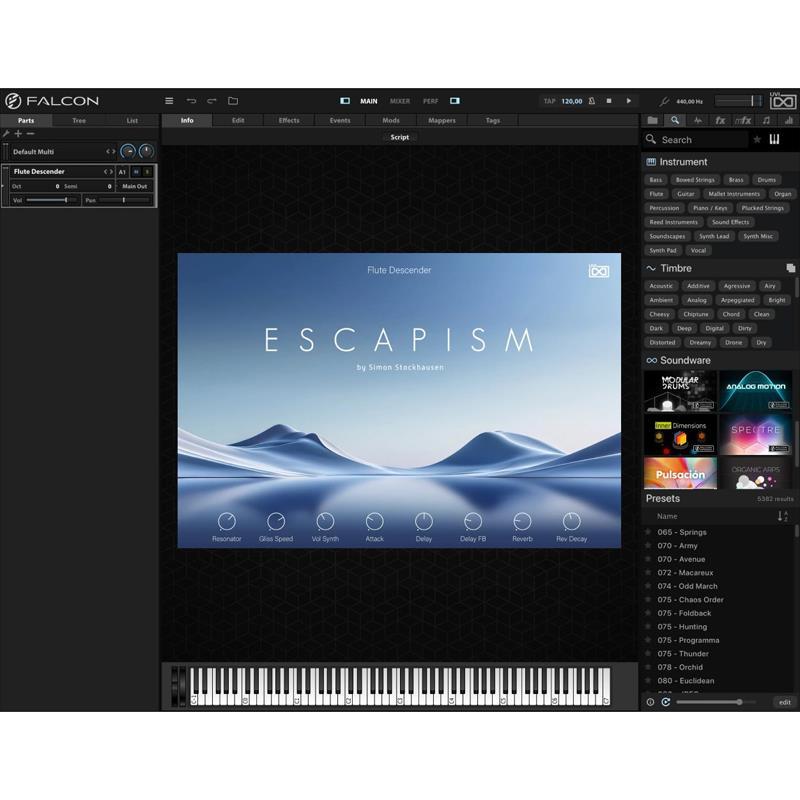The image size is (800, 800).
Task: Click the edit button below presets
Action: 785,702
